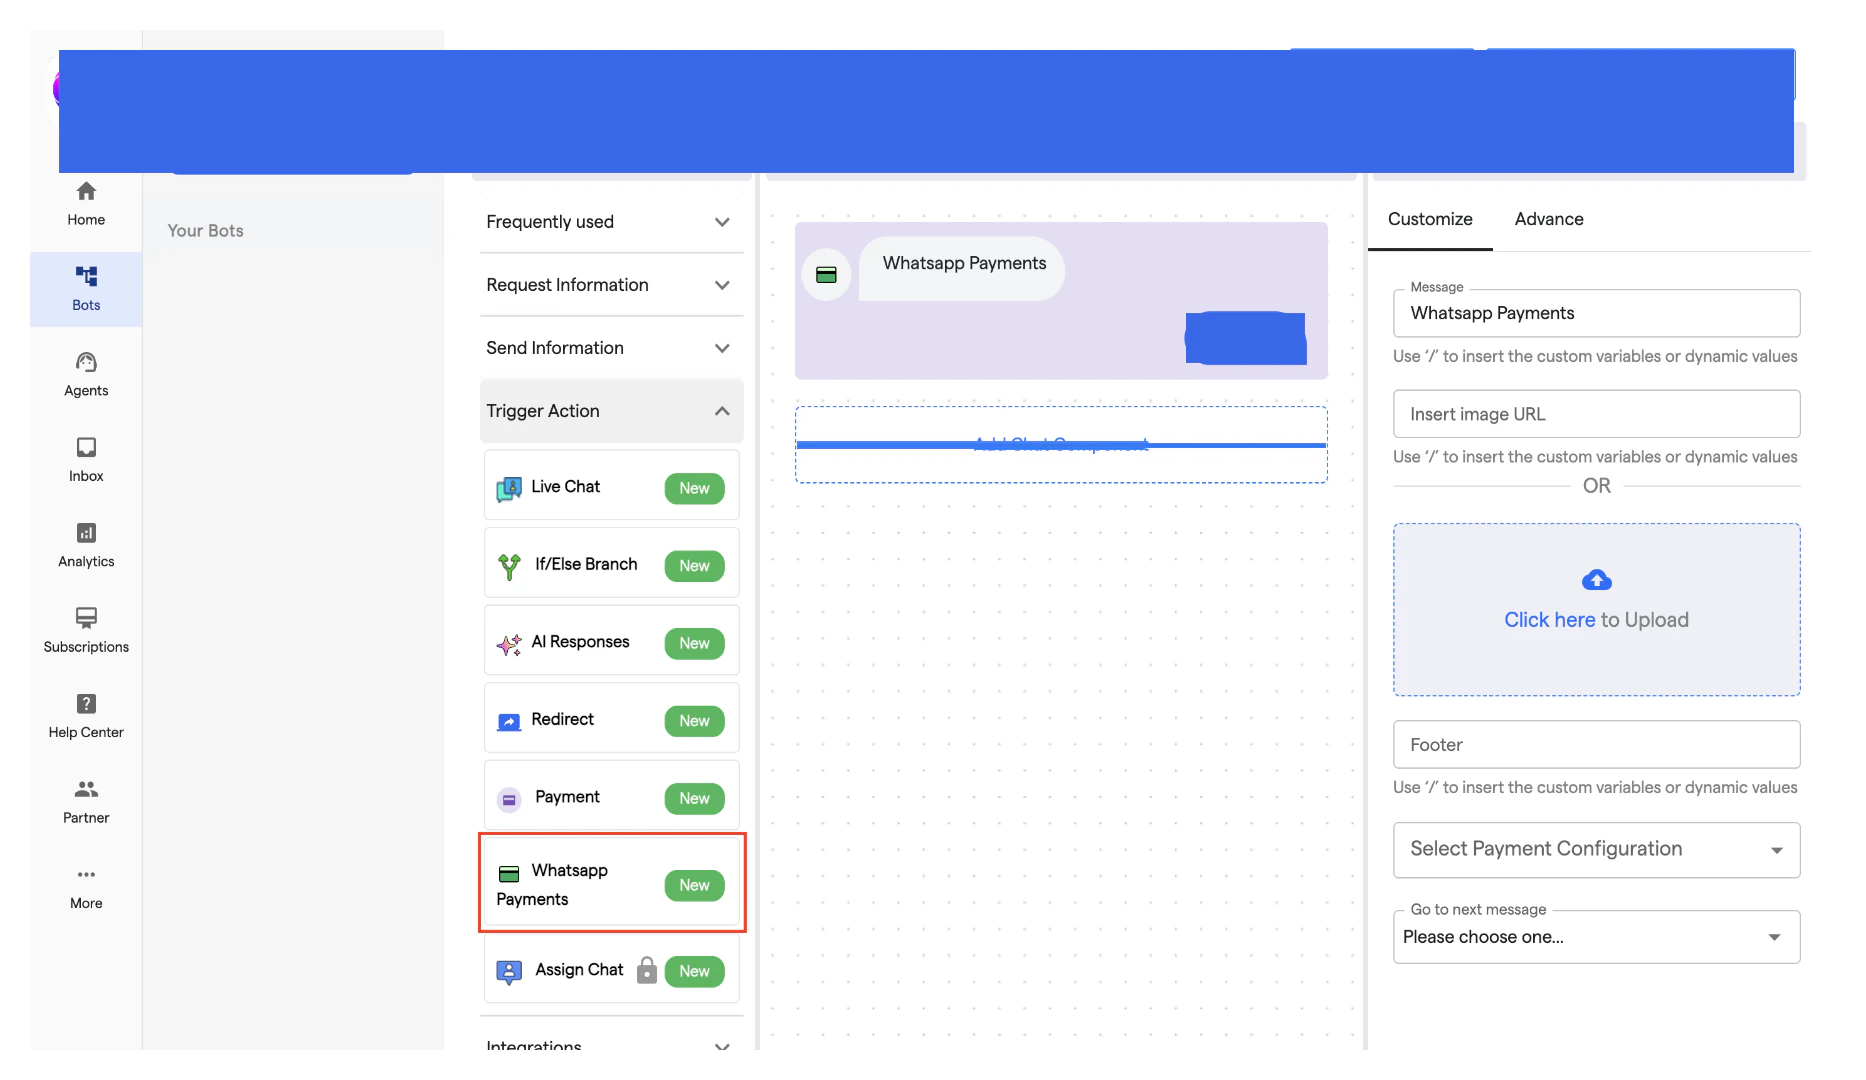Open the Agents headset icon
The width and height of the screenshot is (1866, 1080).
(86, 362)
